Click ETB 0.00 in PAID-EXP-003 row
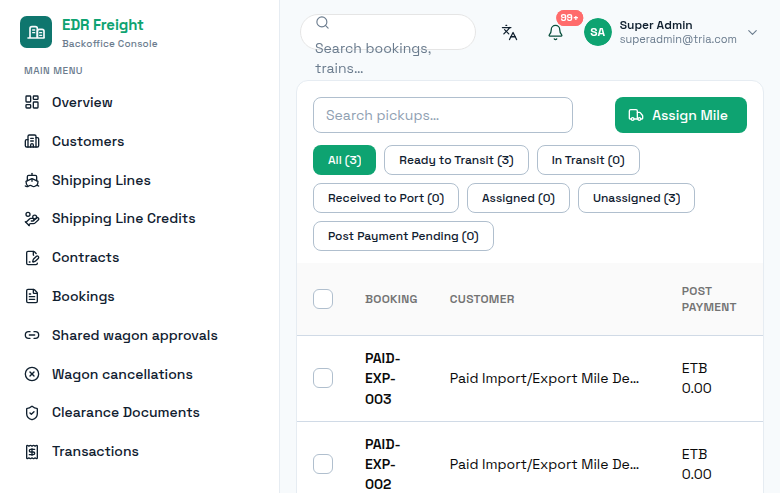 (696, 378)
